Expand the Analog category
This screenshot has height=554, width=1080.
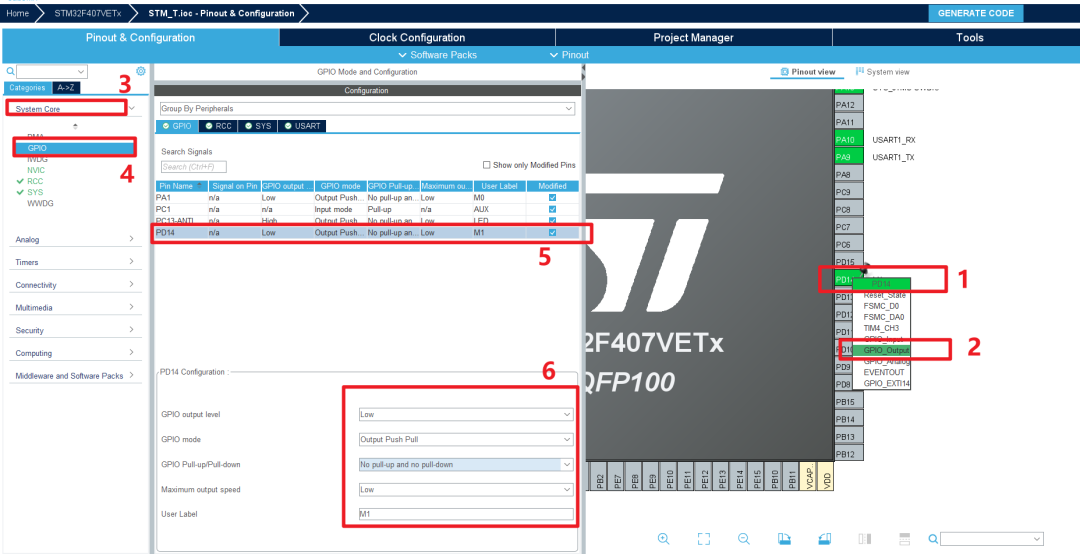[x=74, y=239]
